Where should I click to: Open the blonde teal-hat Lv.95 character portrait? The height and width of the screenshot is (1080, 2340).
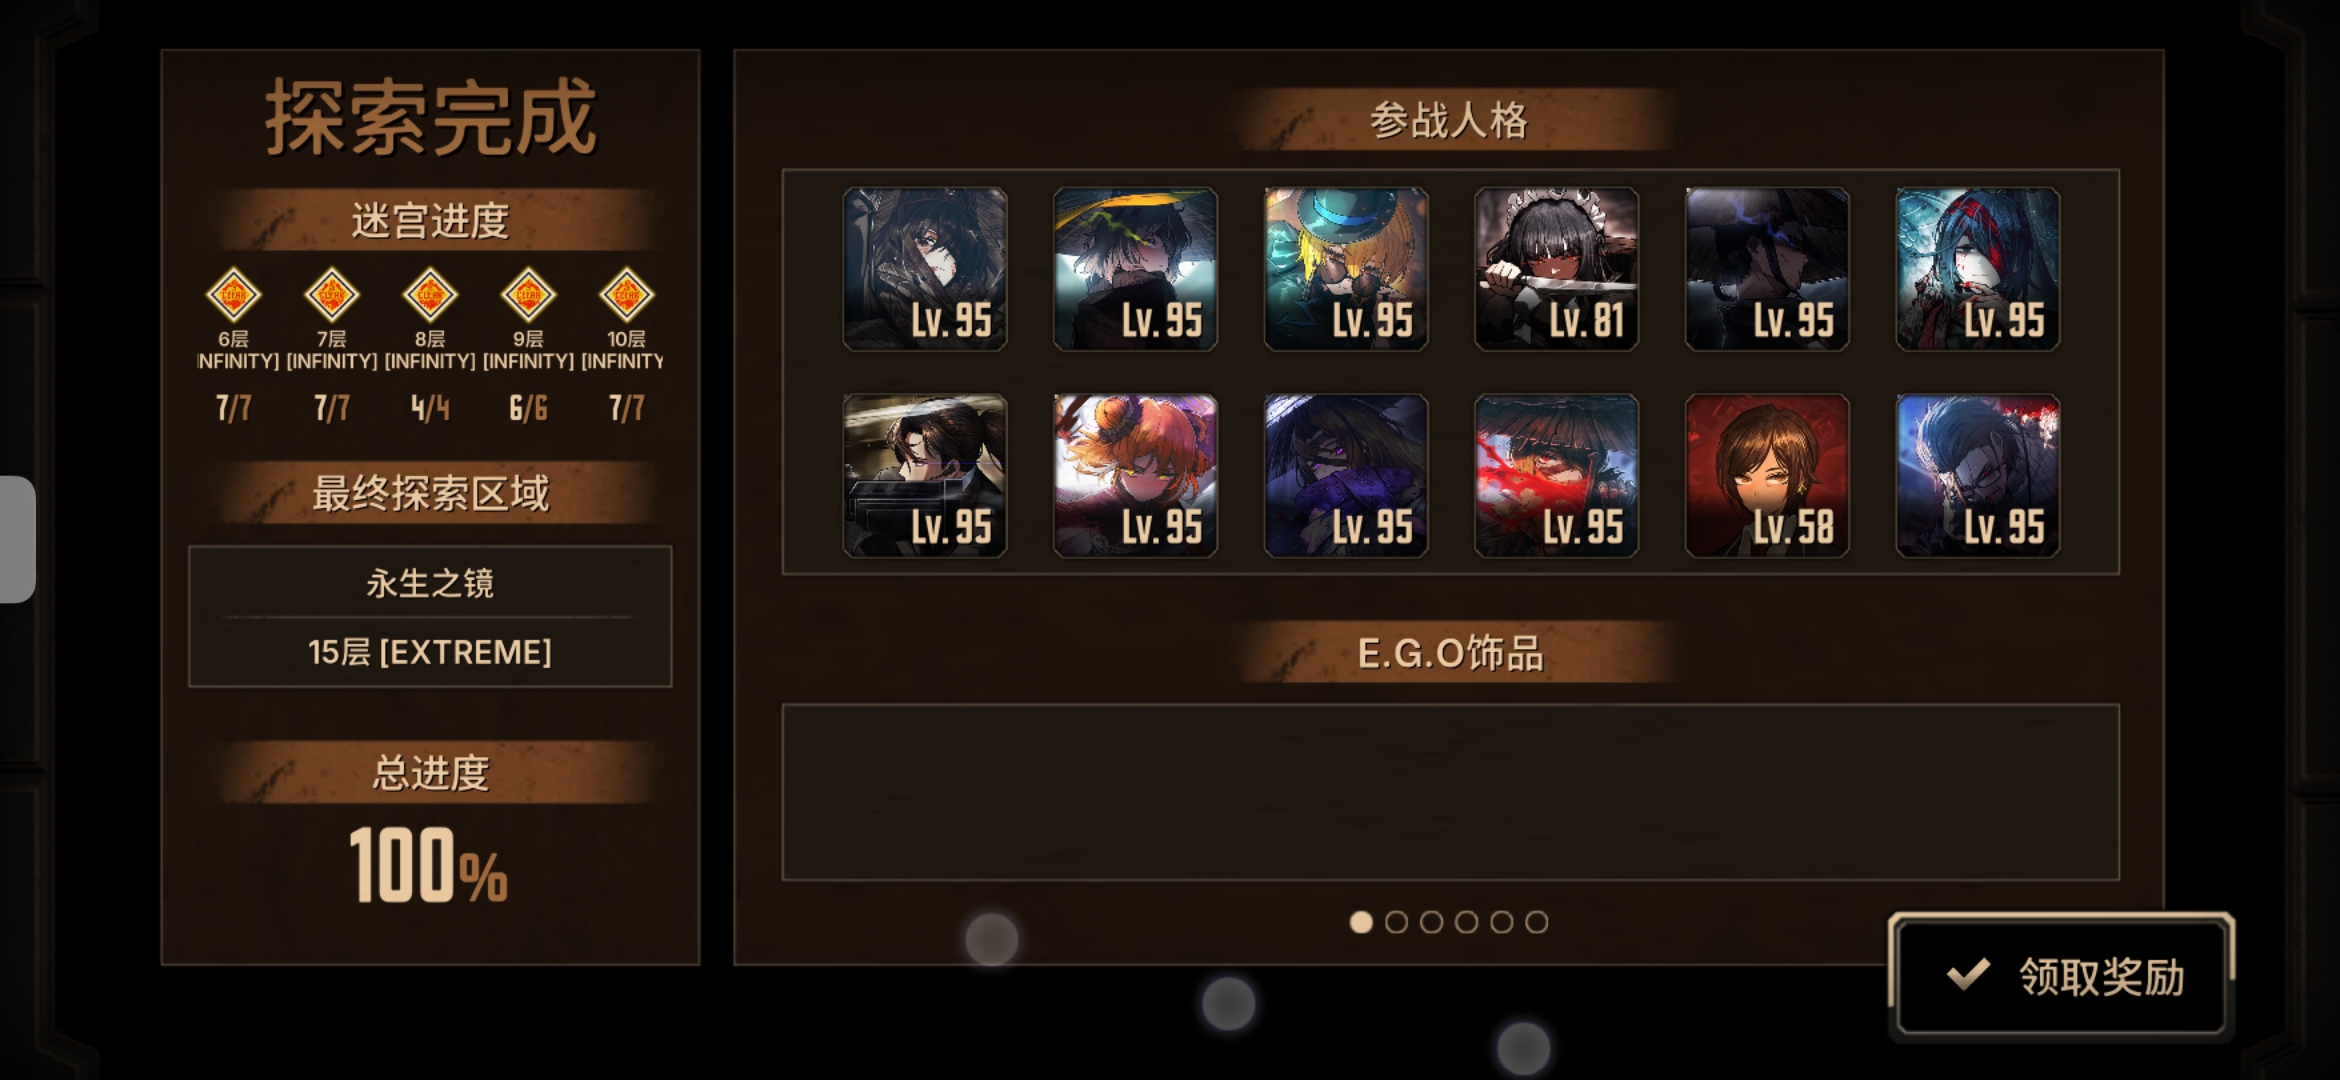point(1346,269)
